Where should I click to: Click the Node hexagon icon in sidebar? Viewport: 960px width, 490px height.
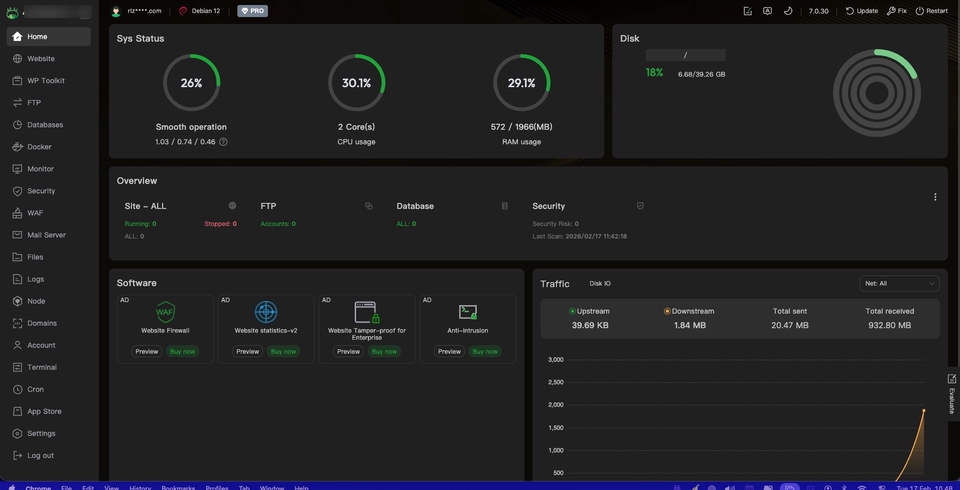pyautogui.click(x=17, y=301)
